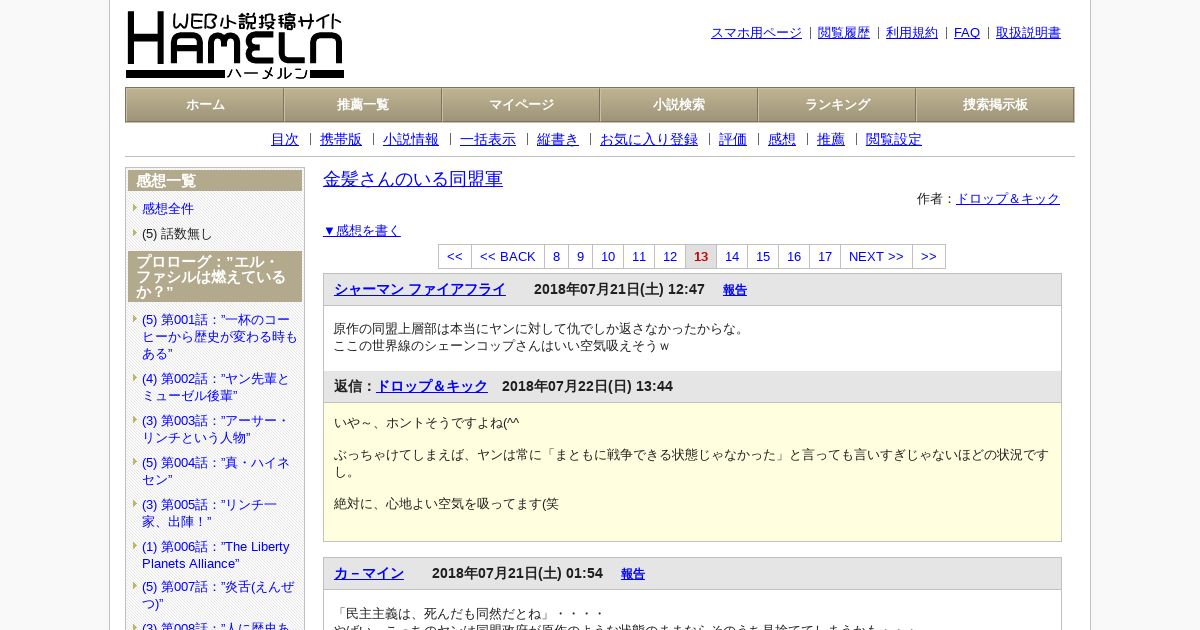Screen dimensions: 1200x630
Task: Open the 取扱説明書 link
Action: click(1028, 33)
